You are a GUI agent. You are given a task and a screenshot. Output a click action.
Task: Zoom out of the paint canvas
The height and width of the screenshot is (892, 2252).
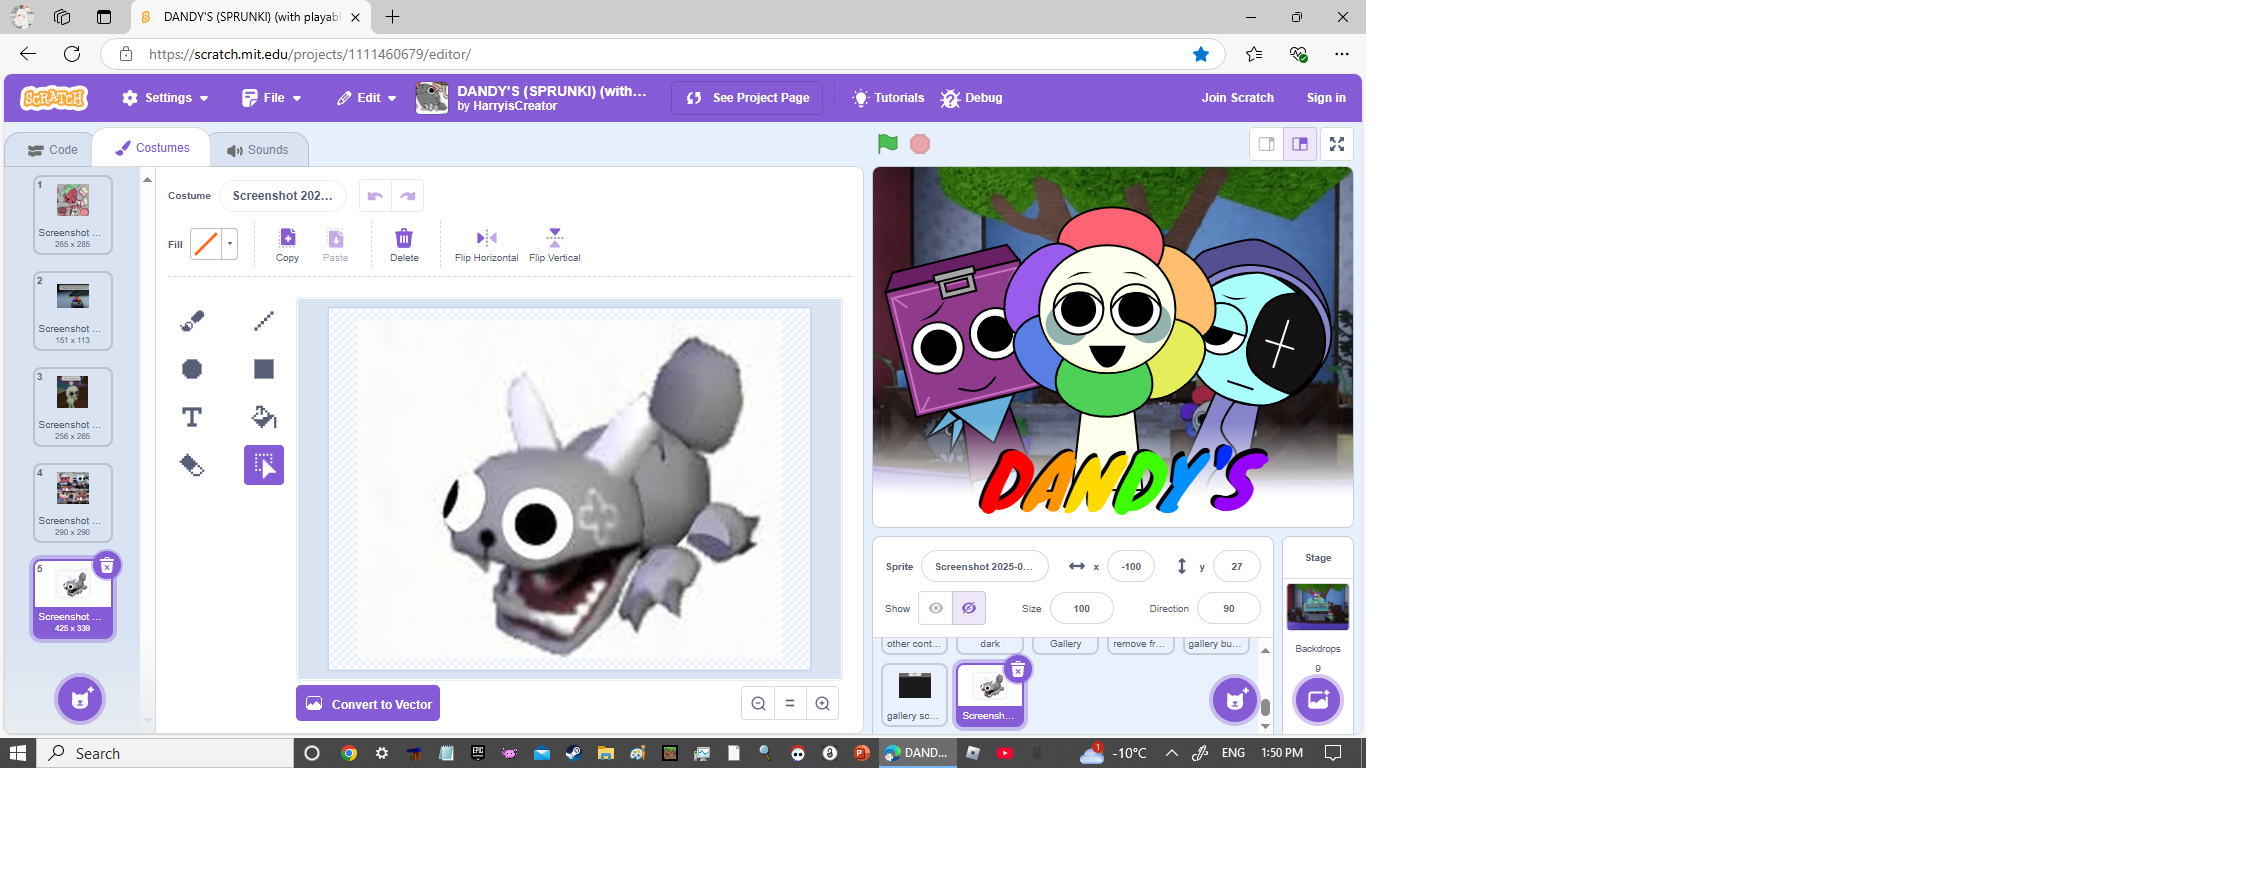coord(759,704)
